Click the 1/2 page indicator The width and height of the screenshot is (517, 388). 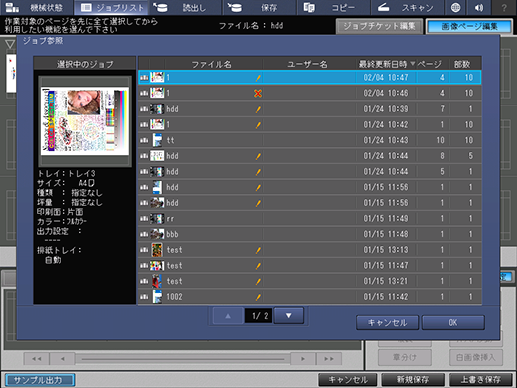[259, 316]
